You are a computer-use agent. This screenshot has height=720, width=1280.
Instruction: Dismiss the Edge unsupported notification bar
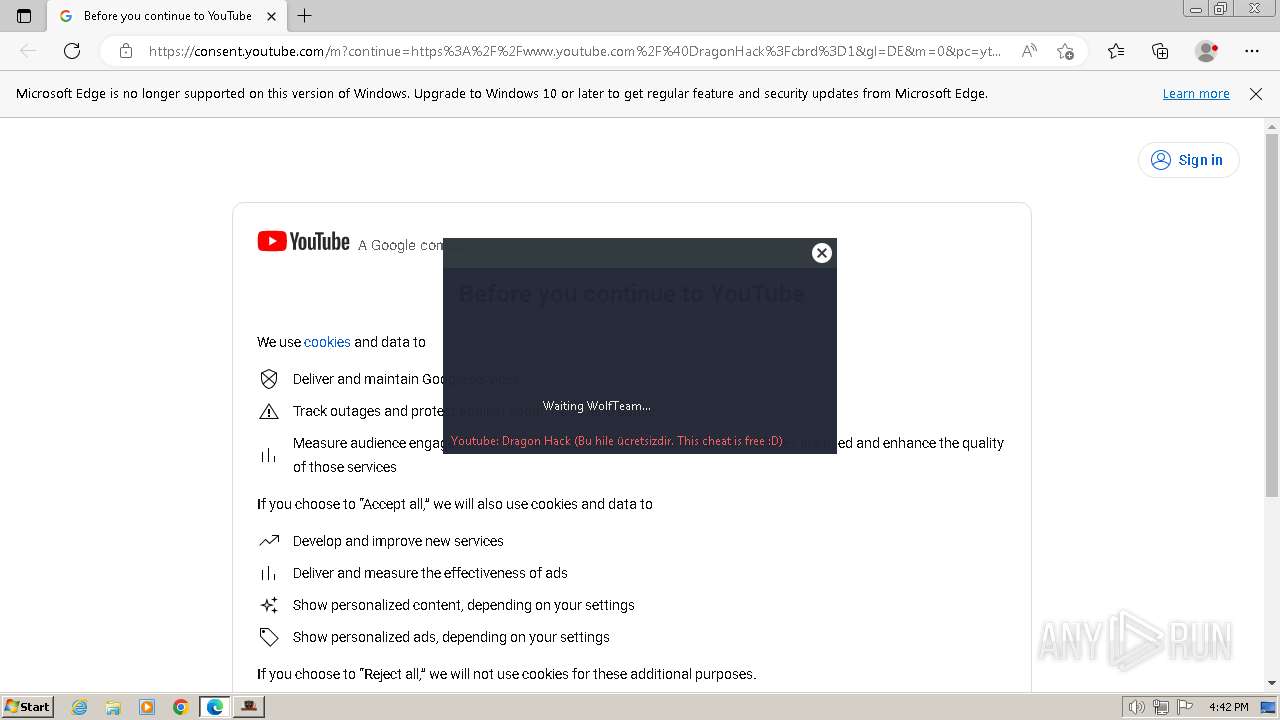click(1256, 94)
